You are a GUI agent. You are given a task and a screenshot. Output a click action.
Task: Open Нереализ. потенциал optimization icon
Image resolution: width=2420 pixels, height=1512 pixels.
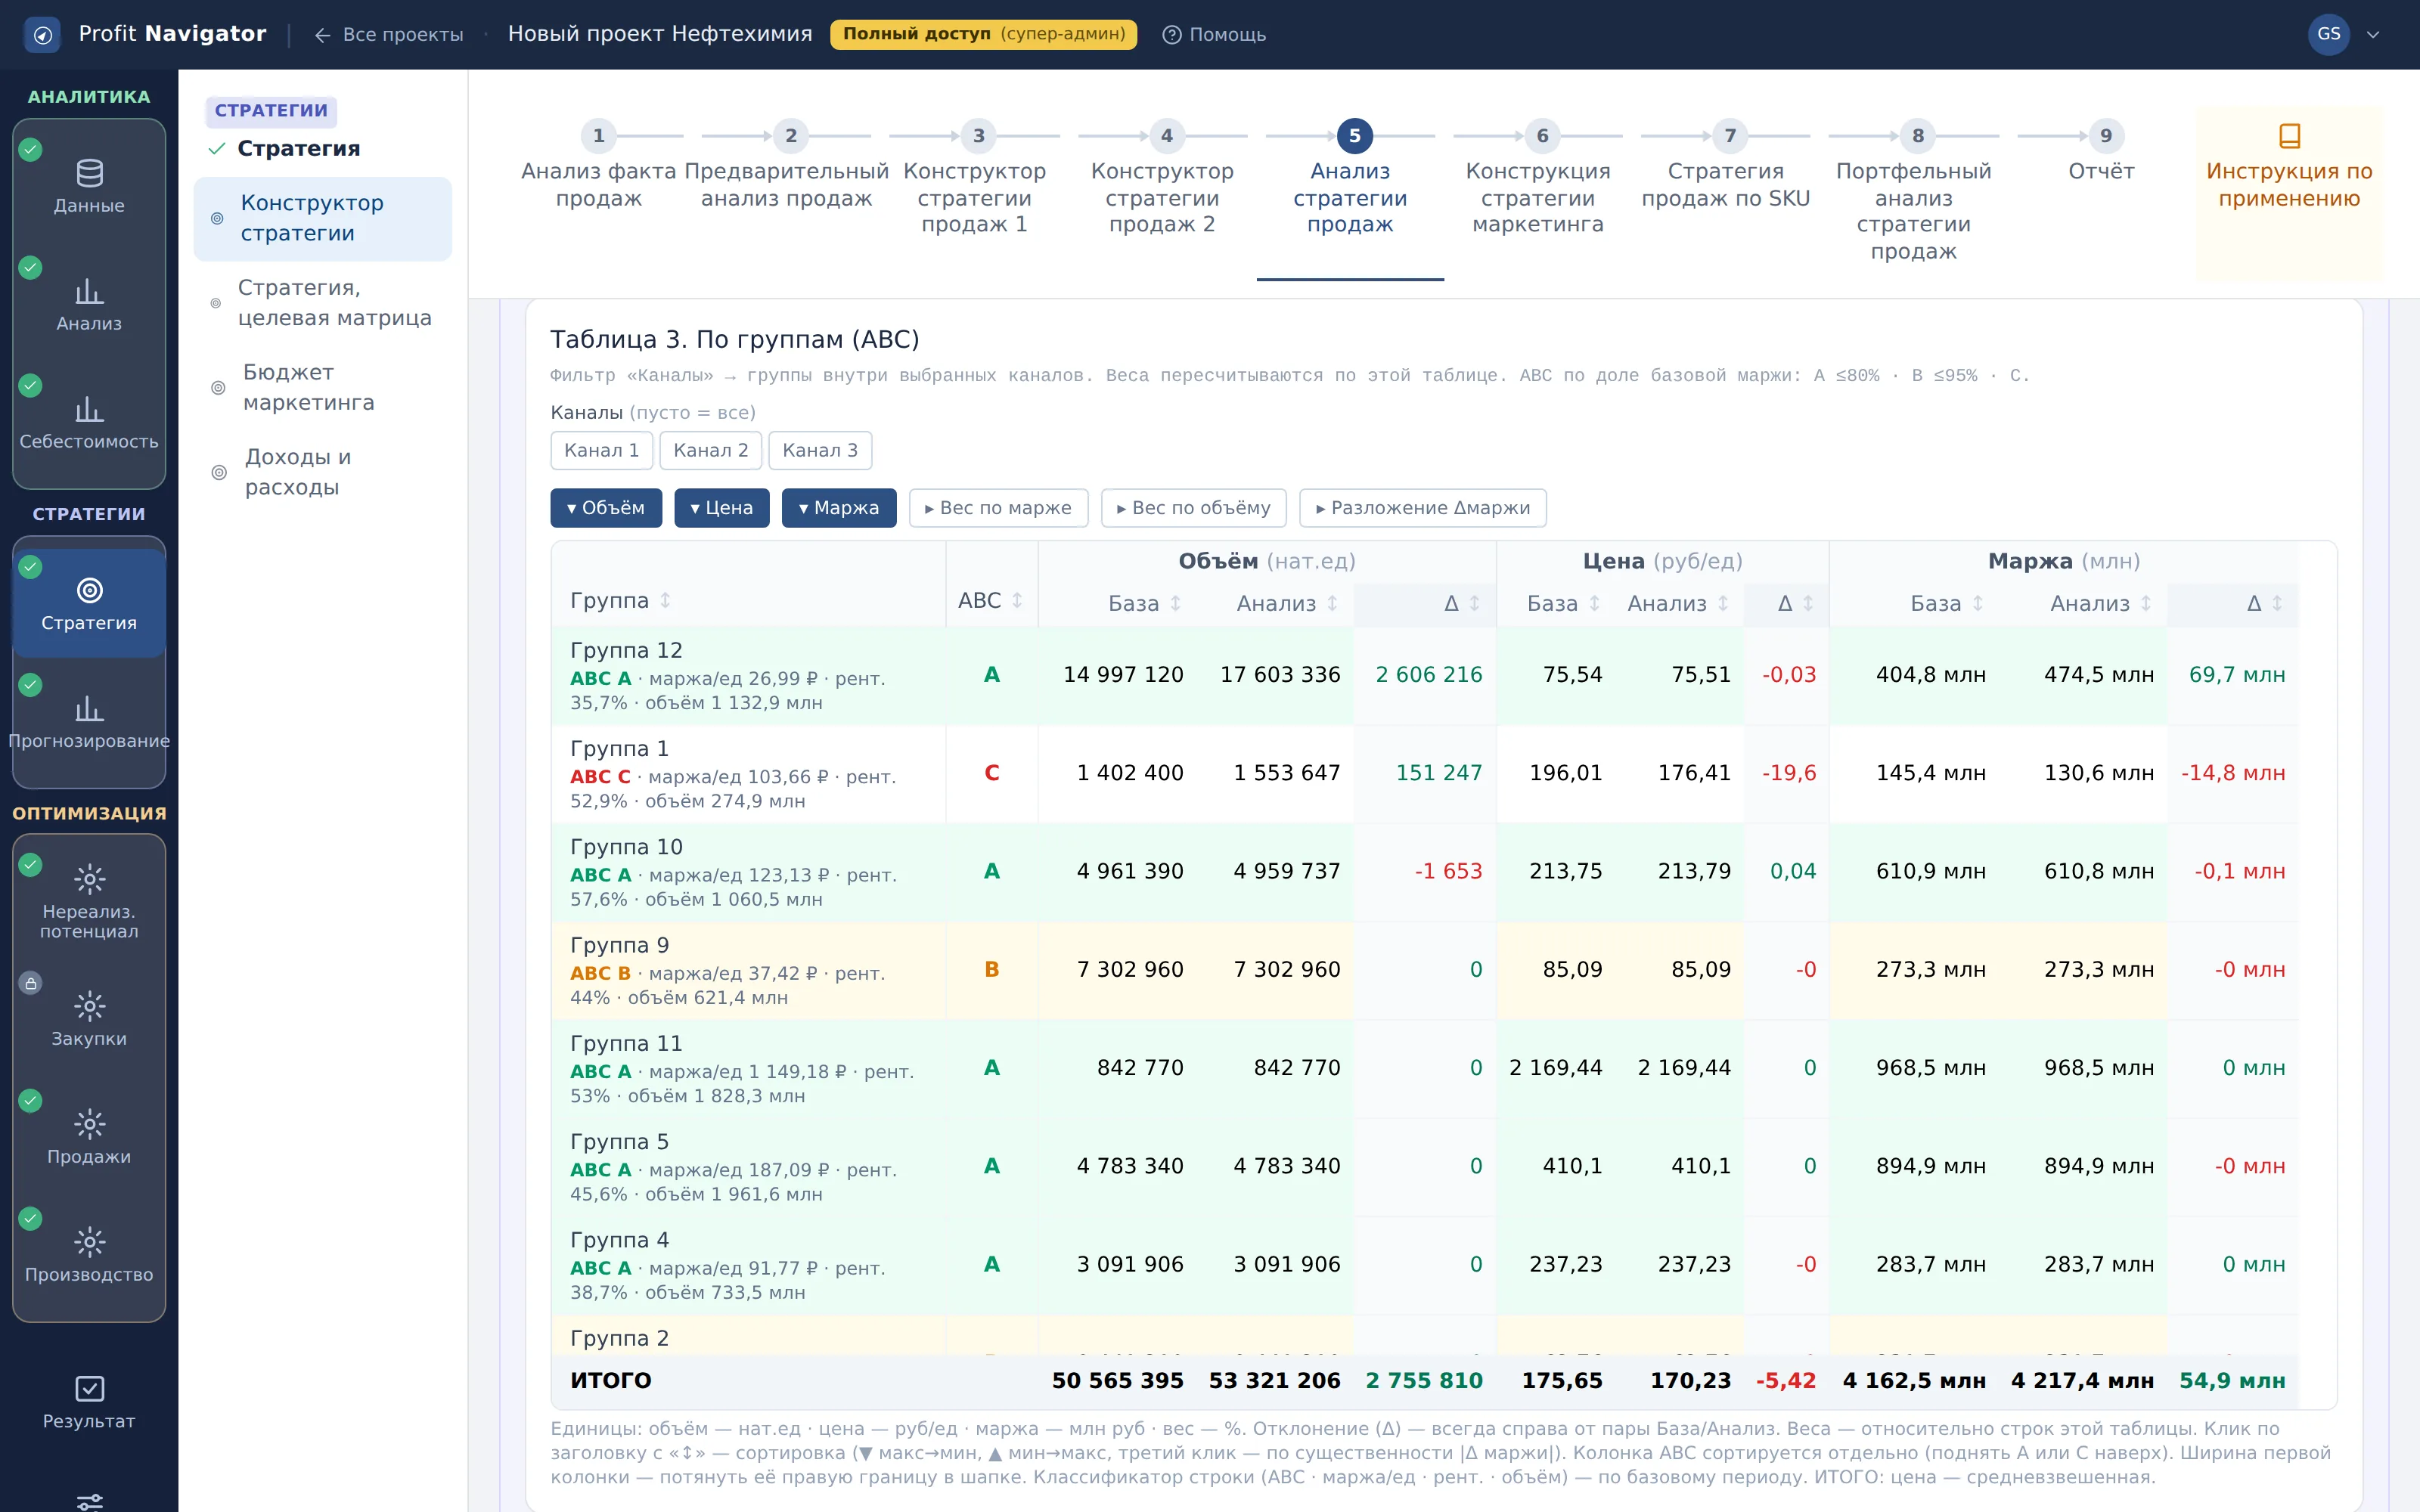tap(89, 879)
